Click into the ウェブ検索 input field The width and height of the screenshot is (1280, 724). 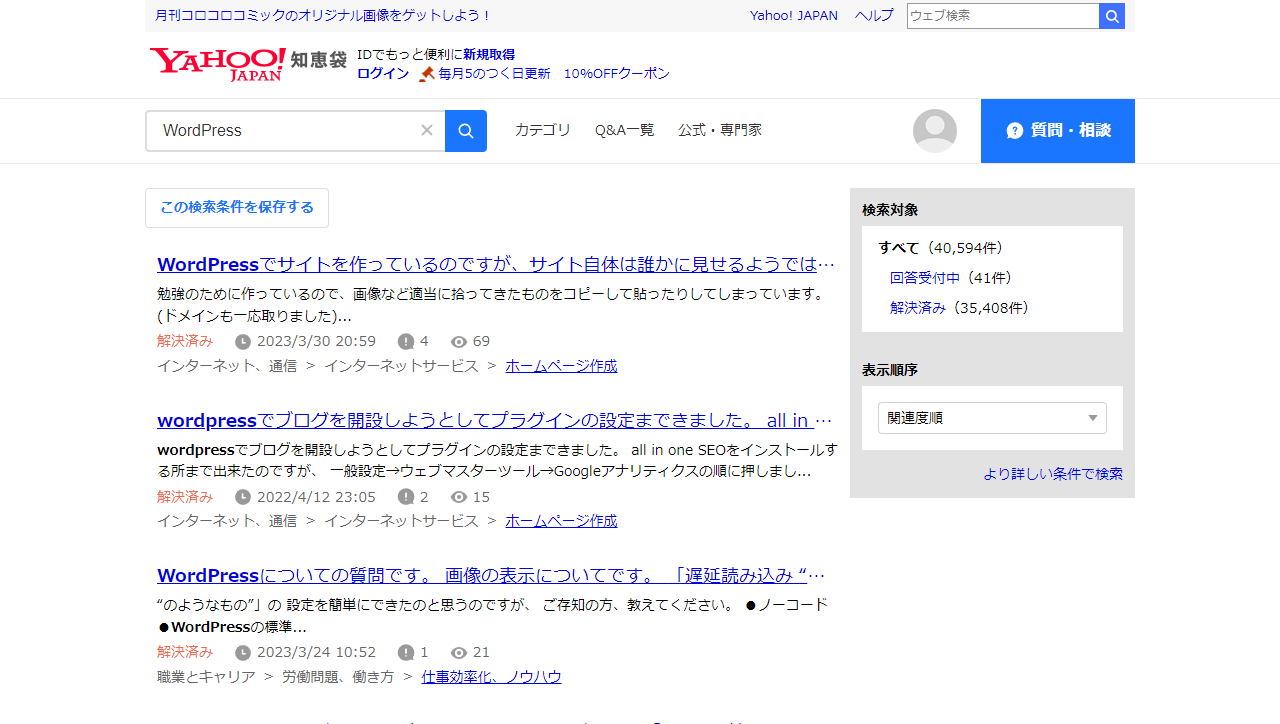(1003, 16)
